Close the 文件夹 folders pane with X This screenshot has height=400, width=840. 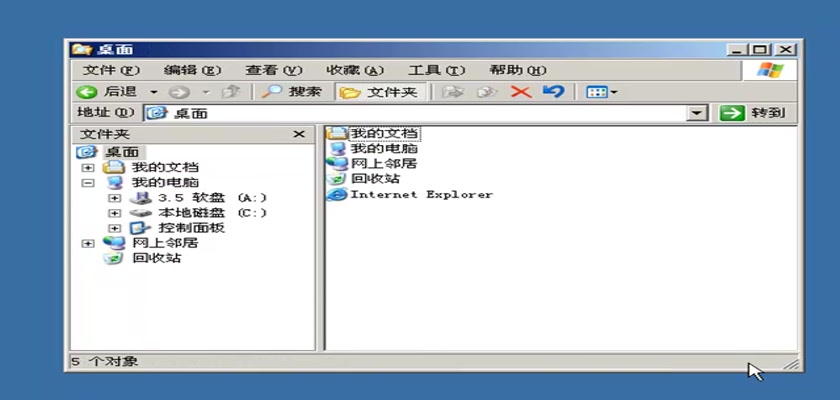[x=299, y=134]
